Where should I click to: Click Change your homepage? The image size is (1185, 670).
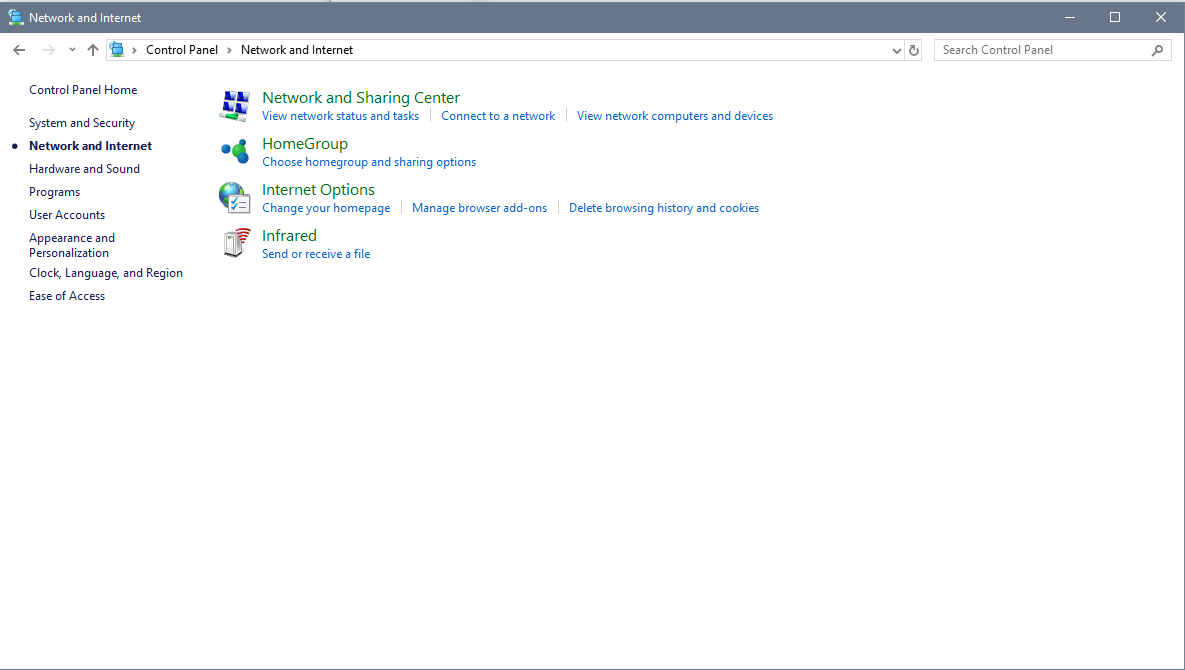(x=326, y=208)
